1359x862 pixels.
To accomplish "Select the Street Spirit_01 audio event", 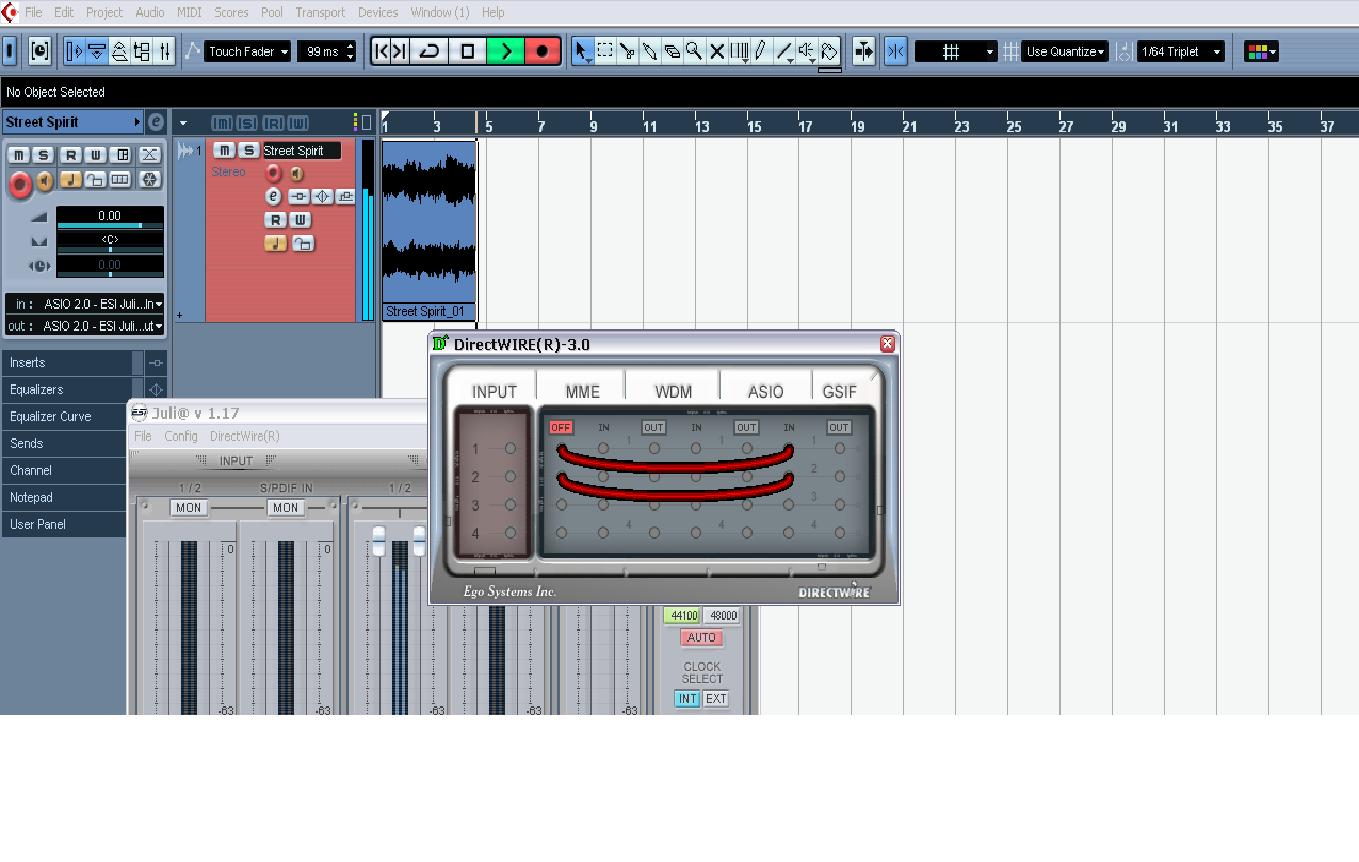I will 428,230.
